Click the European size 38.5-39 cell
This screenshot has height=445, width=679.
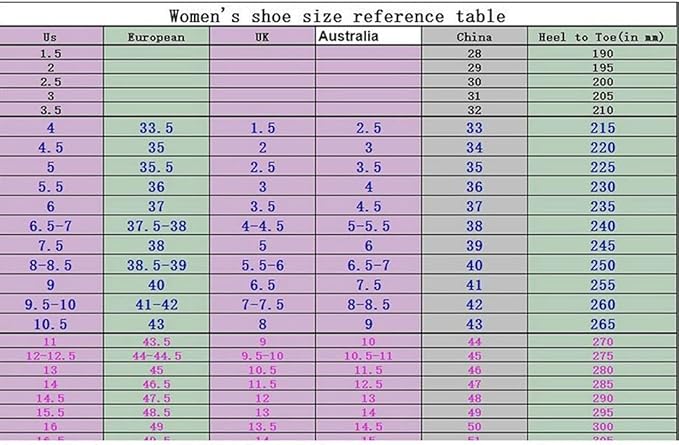click(x=155, y=265)
